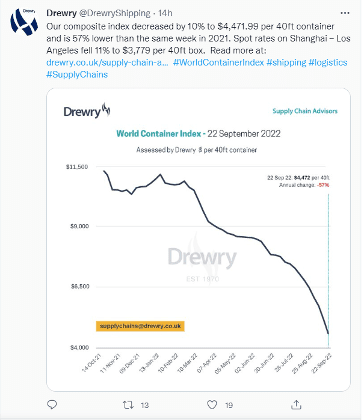Click the supplychains@drewry.co.uk yellow label
The image size is (362, 420).
[140, 326]
